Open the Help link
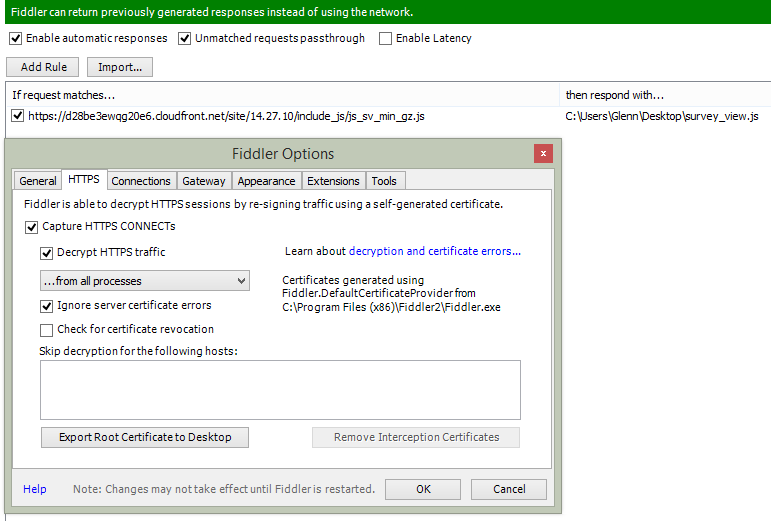The image size is (771, 521). [x=35, y=489]
